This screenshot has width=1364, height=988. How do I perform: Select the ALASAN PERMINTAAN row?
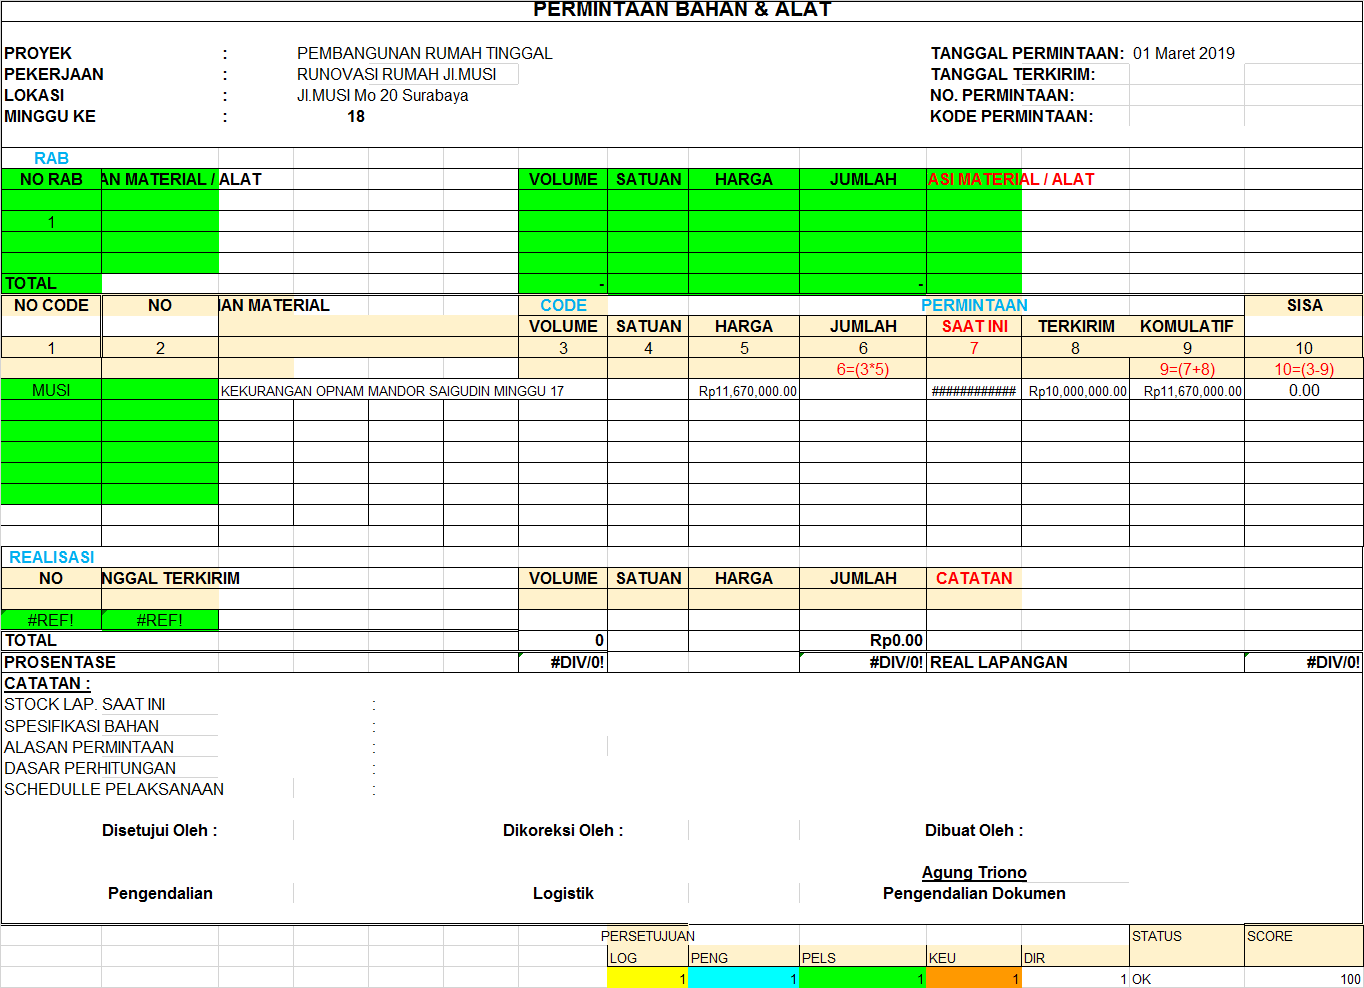tap(89, 747)
